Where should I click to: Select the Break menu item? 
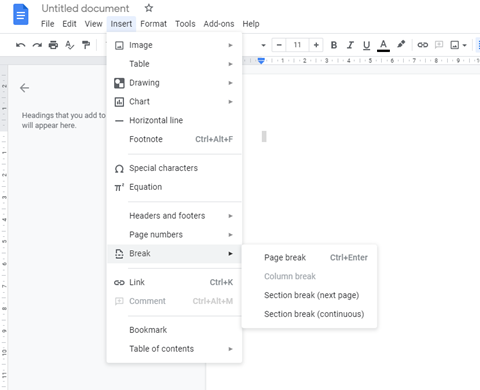click(174, 254)
